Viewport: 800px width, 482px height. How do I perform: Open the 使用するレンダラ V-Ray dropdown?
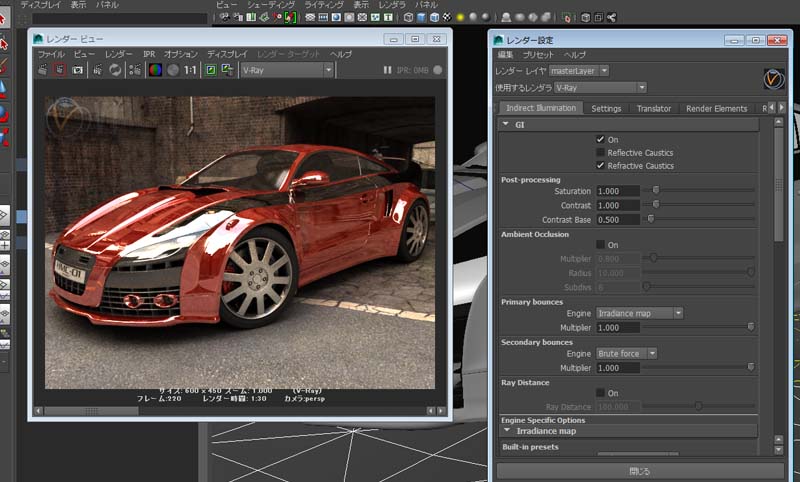[x=601, y=88]
